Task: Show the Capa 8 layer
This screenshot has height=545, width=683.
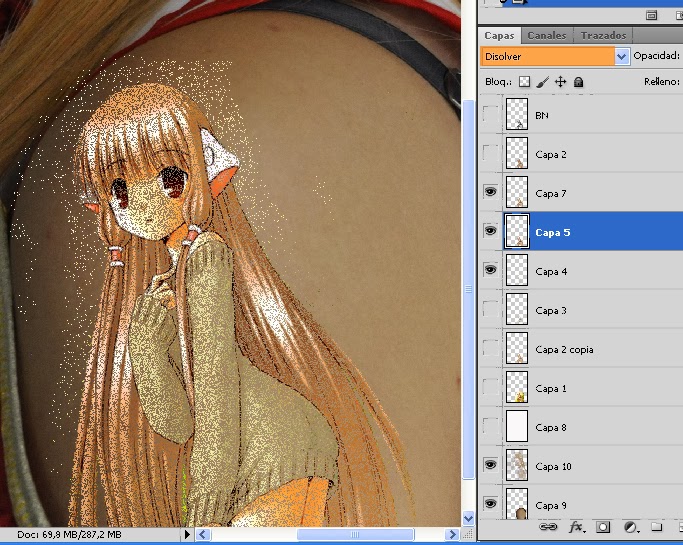Action: pyautogui.click(x=491, y=427)
